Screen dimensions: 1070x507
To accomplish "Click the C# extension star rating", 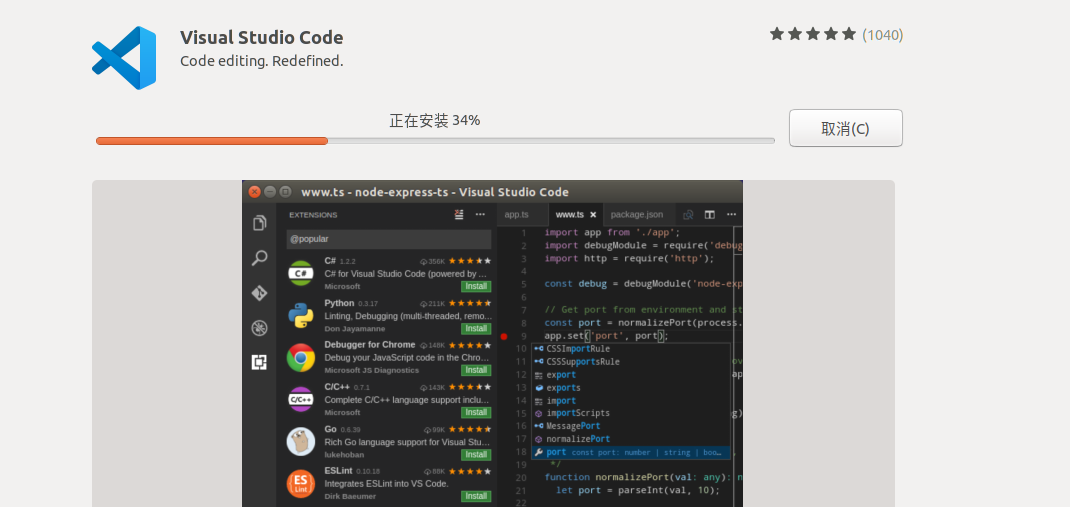I will [x=470, y=261].
